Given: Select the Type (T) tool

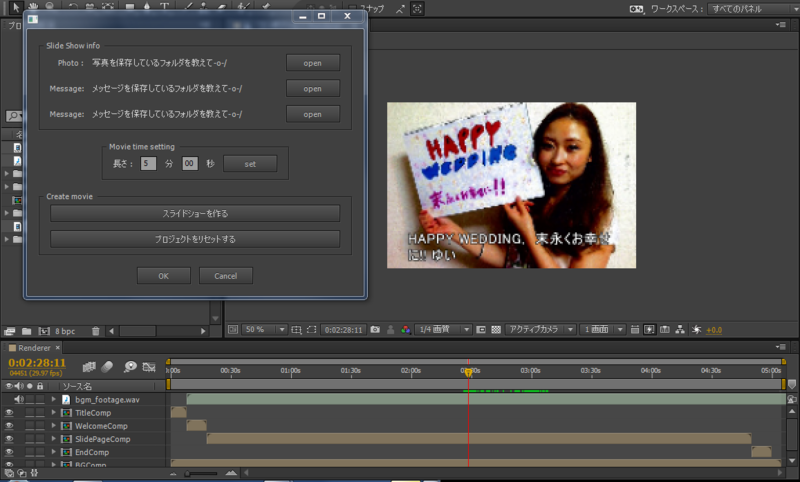Looking at the screenshot, I should coord(164,7).
